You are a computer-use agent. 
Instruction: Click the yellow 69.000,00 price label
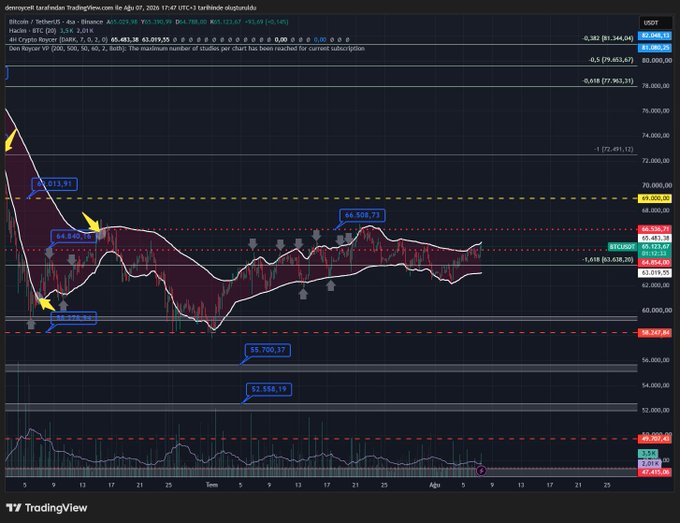point(655,198)
